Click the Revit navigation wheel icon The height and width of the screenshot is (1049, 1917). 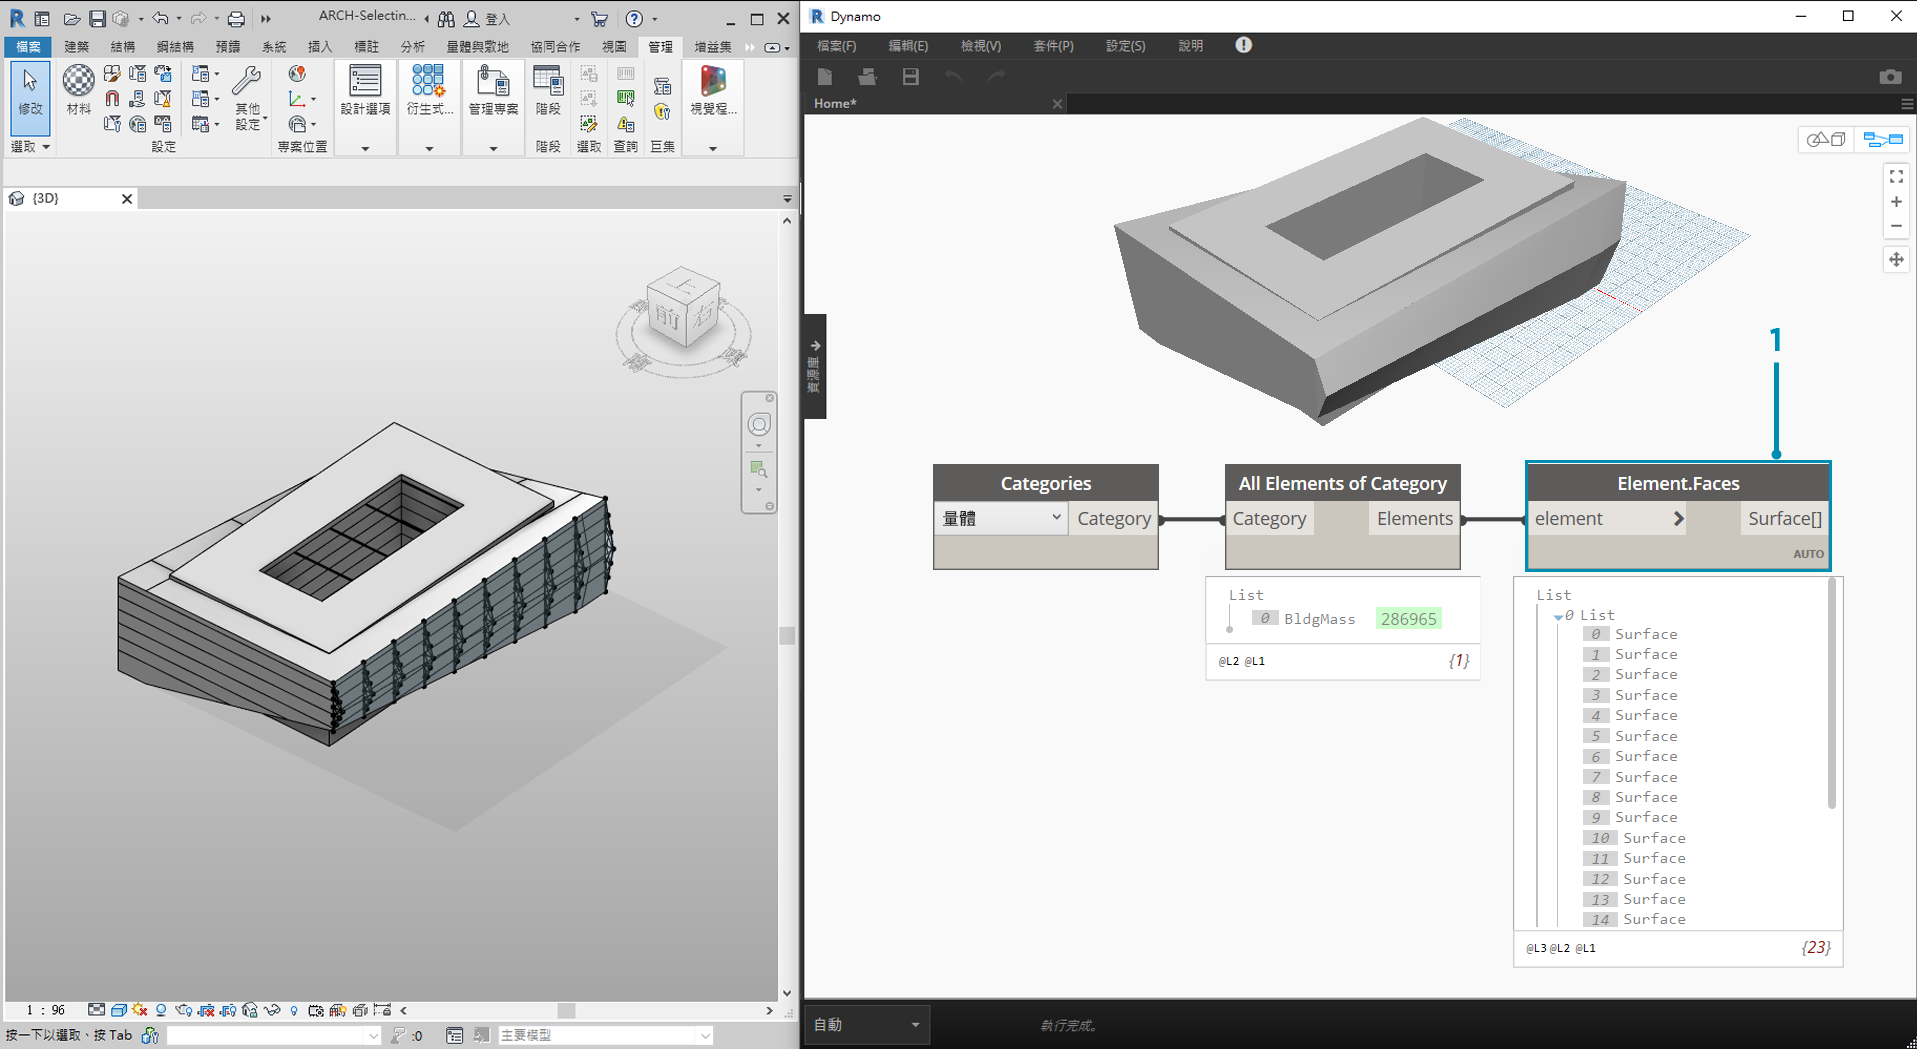(759, 425)
